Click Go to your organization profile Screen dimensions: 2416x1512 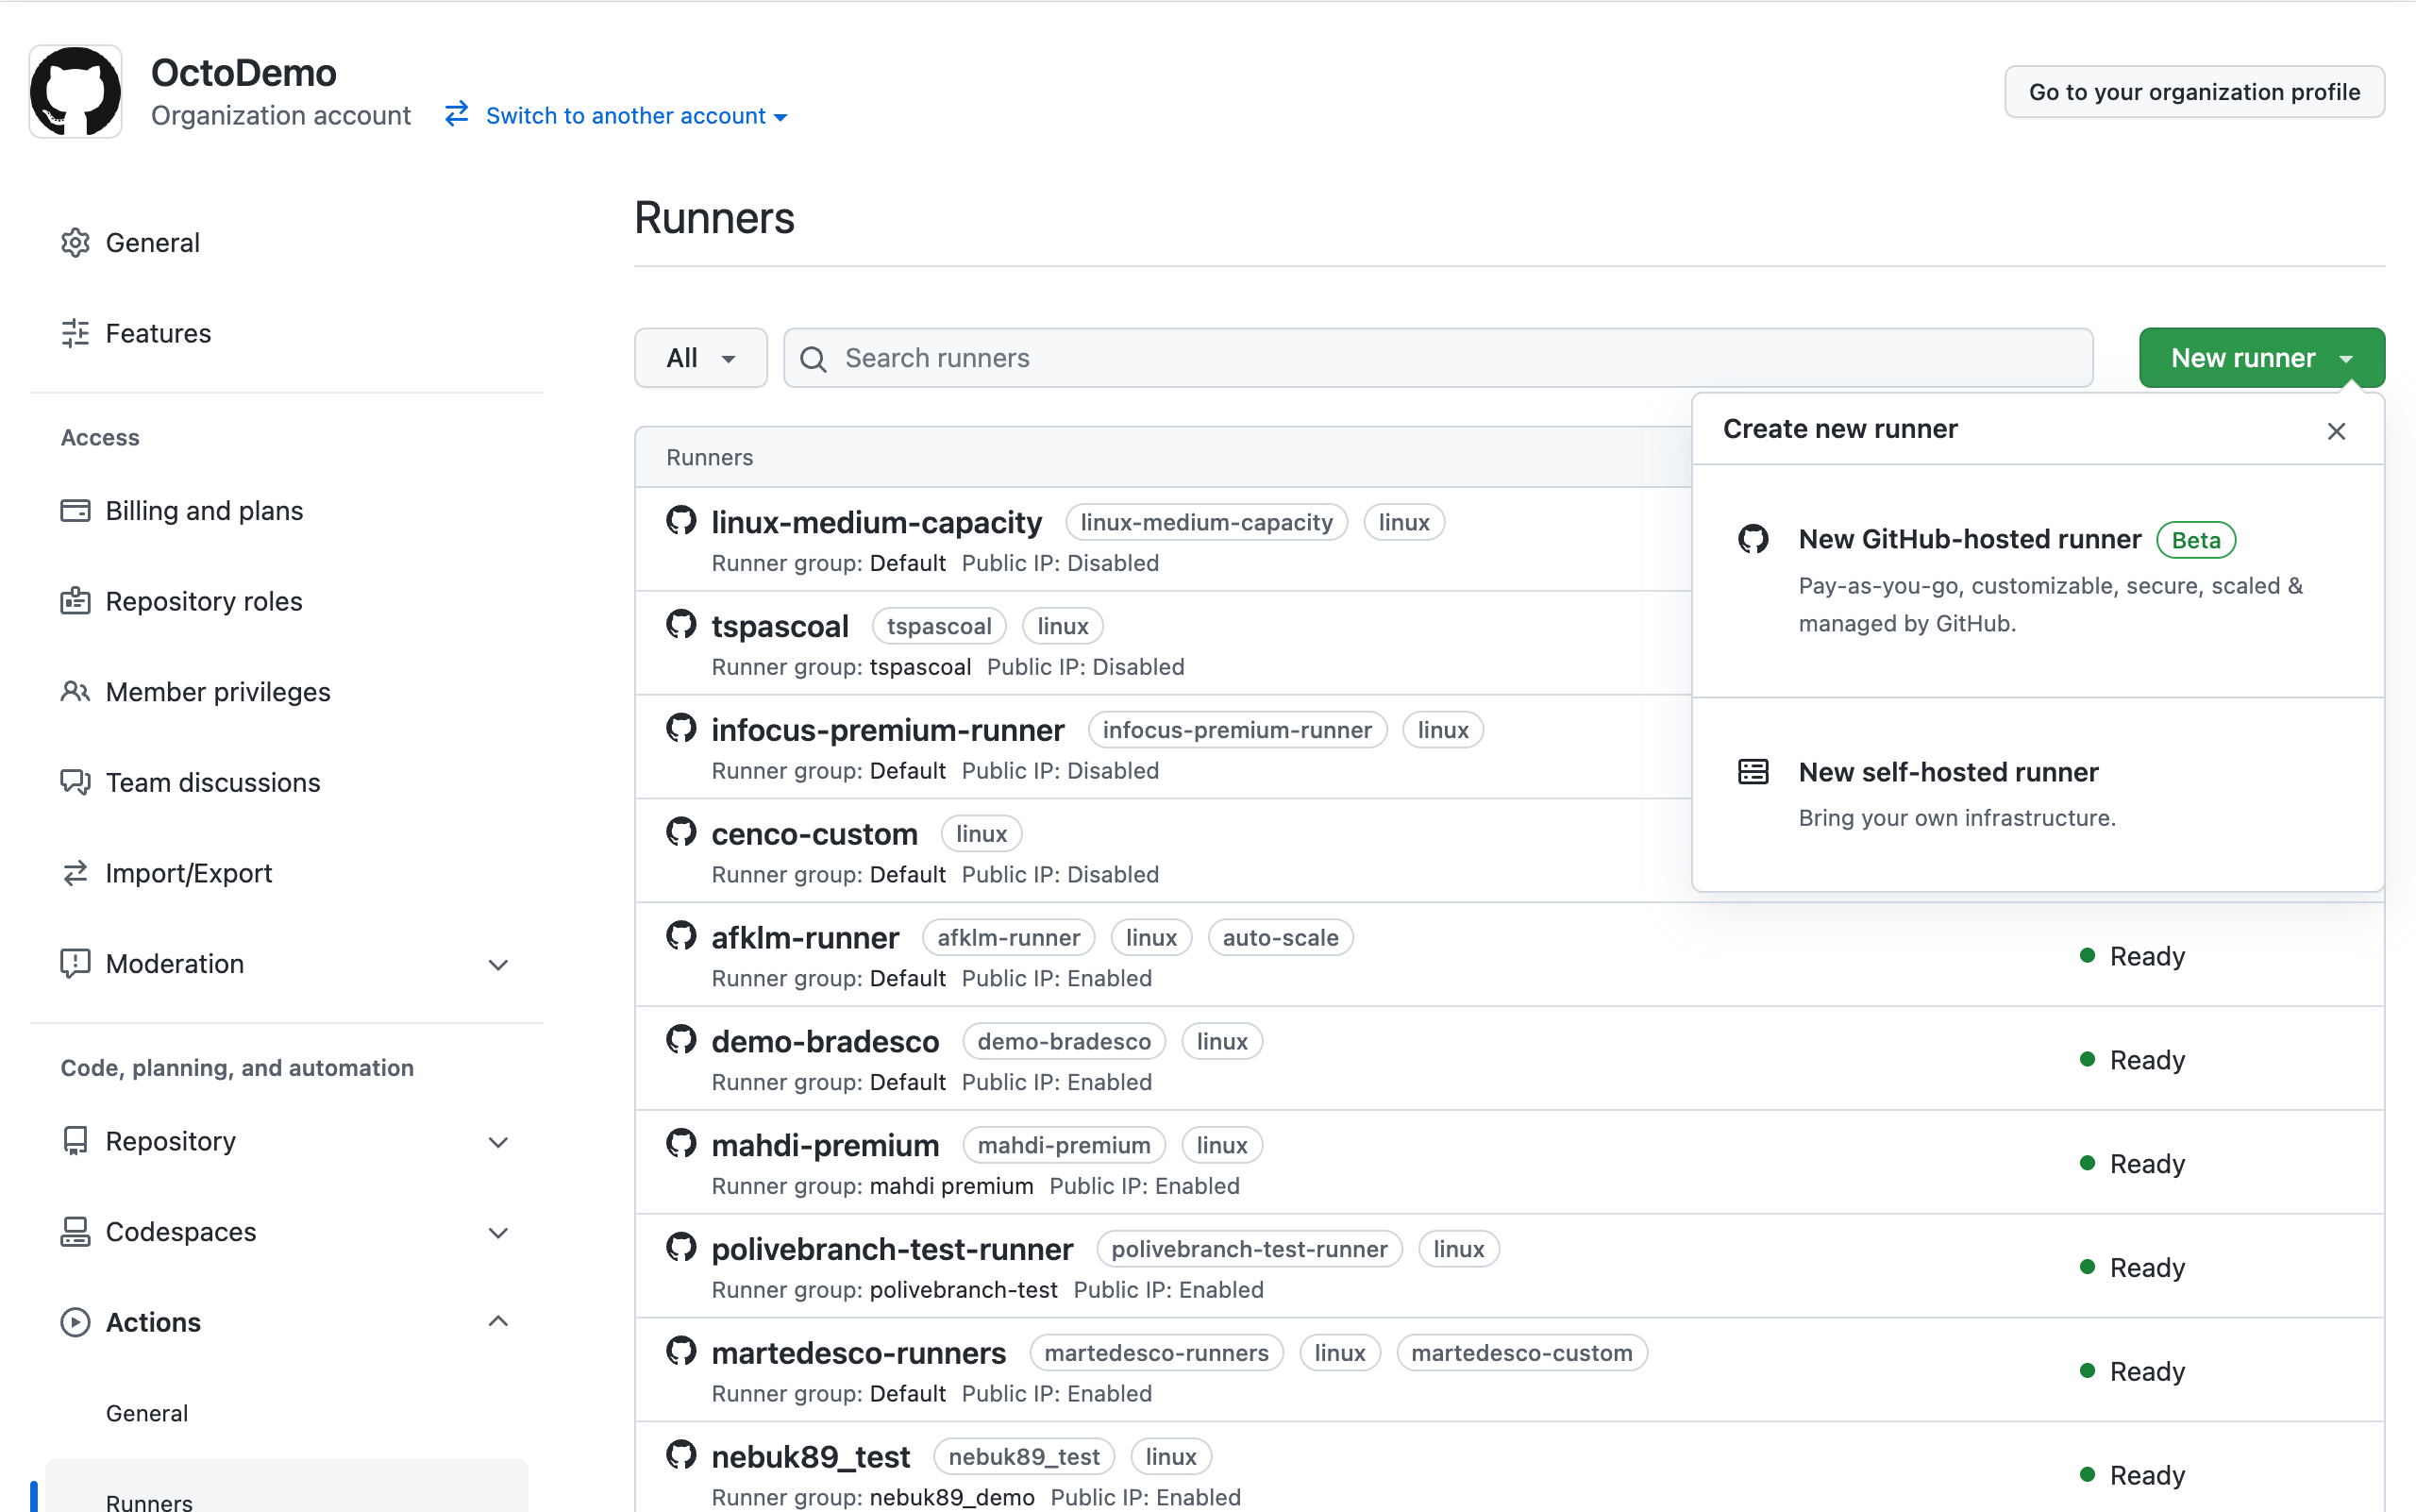[x=2193, y=91]
